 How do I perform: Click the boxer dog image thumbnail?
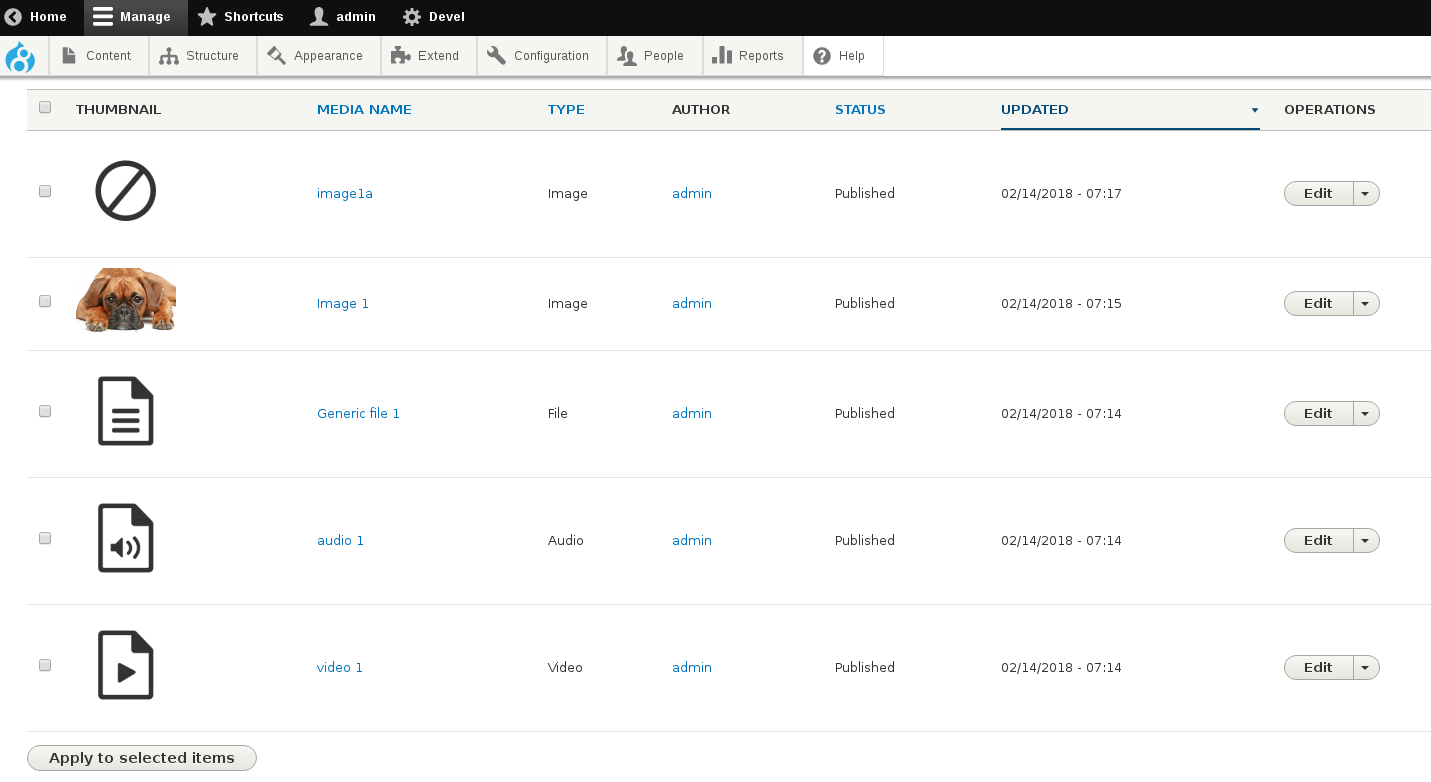[x=126, y=300]
